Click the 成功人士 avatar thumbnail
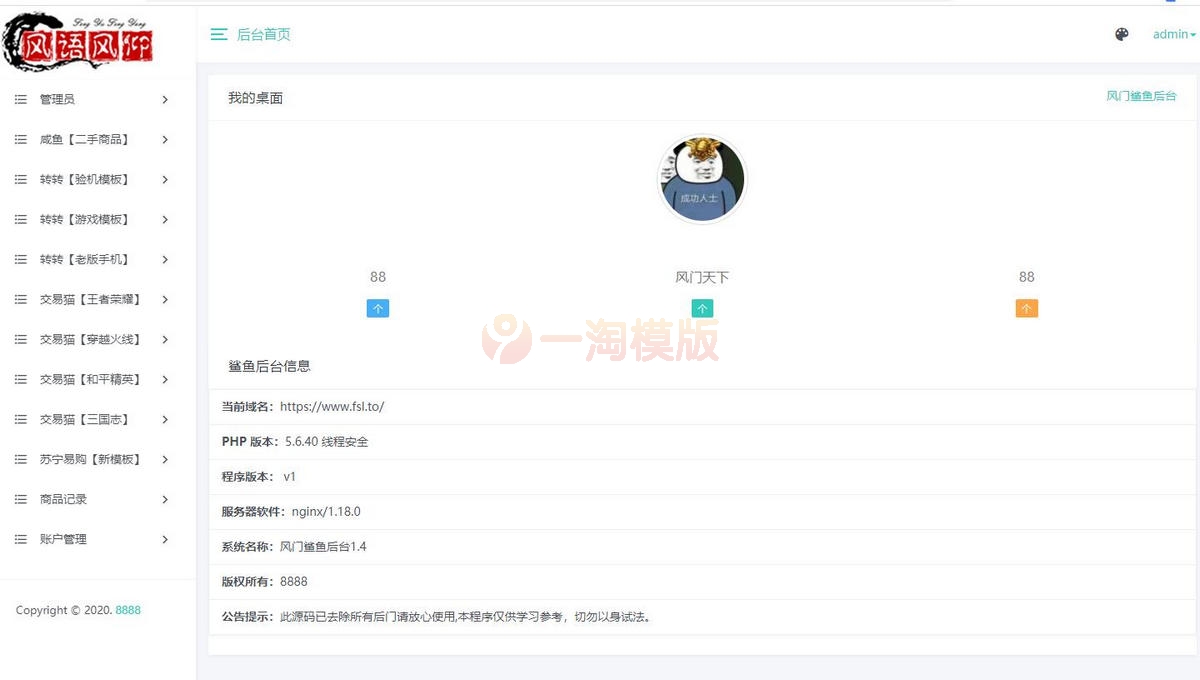This screenshot has height=680, width=1200. (x=702, y=178)
